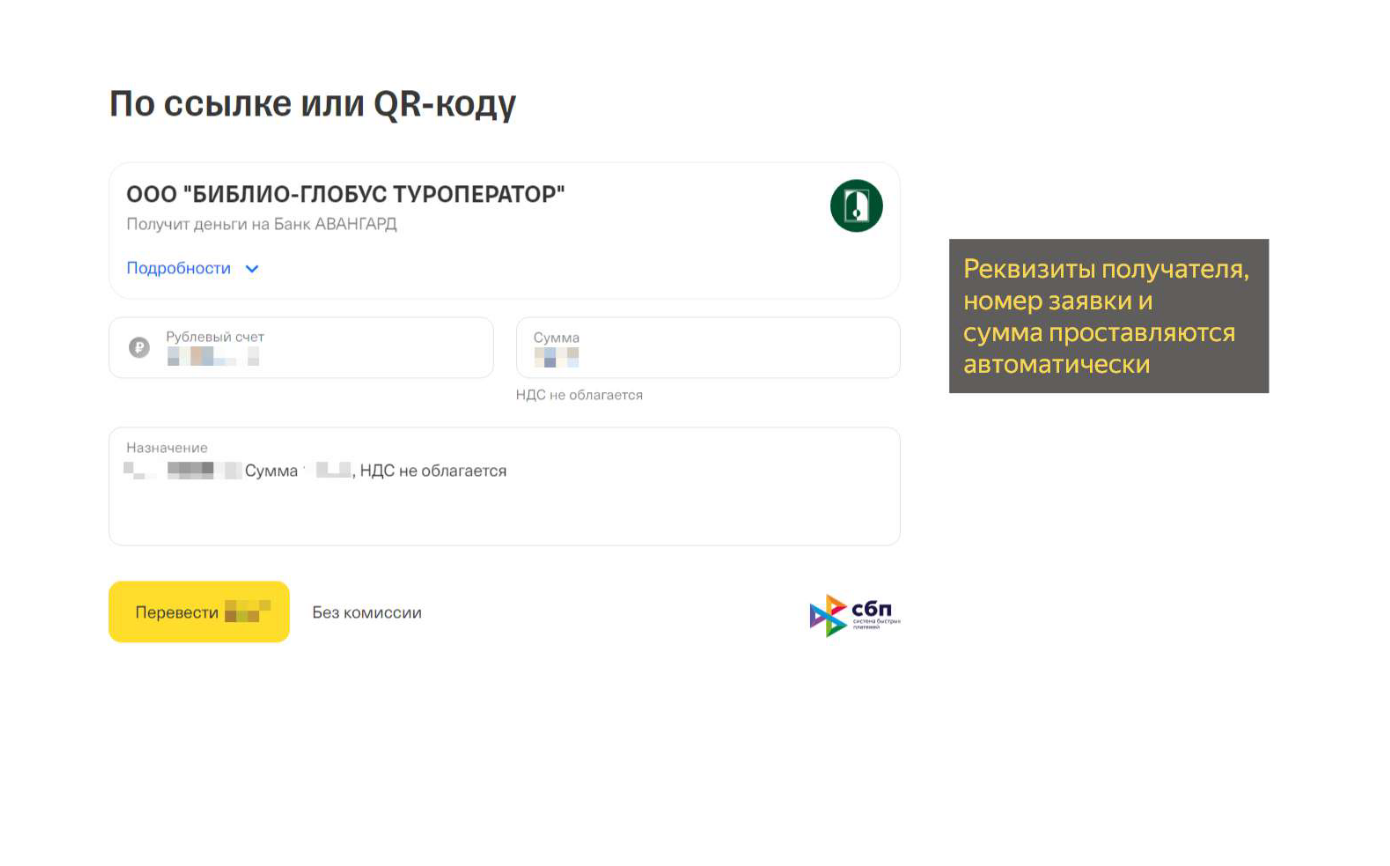This screenshot has width=1390, height=866.
Task: Click НДС не облагается note below Сумма
Action: pos(579,395)
